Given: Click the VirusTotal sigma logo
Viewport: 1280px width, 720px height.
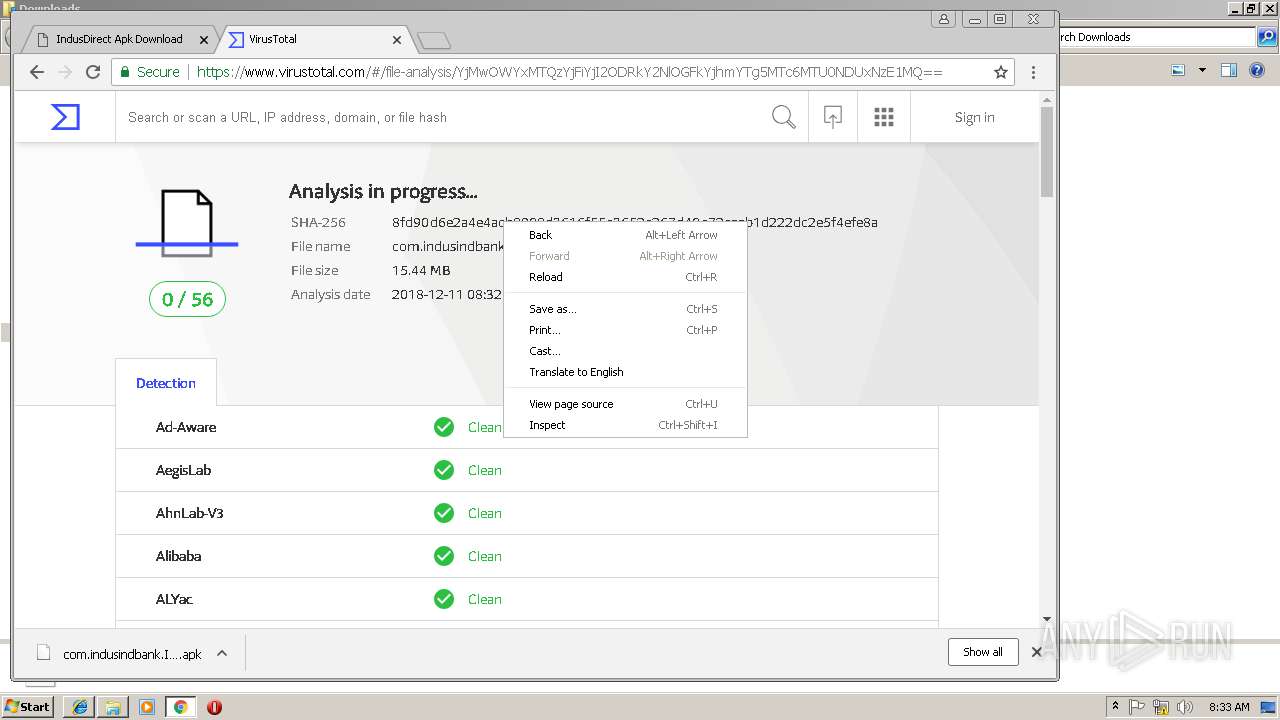Looking at the screenshot, I should [x=65, y=117].
